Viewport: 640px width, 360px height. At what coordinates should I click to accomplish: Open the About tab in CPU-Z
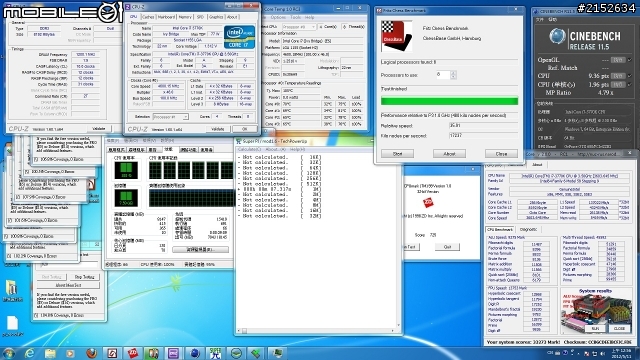tap(232, 17)
